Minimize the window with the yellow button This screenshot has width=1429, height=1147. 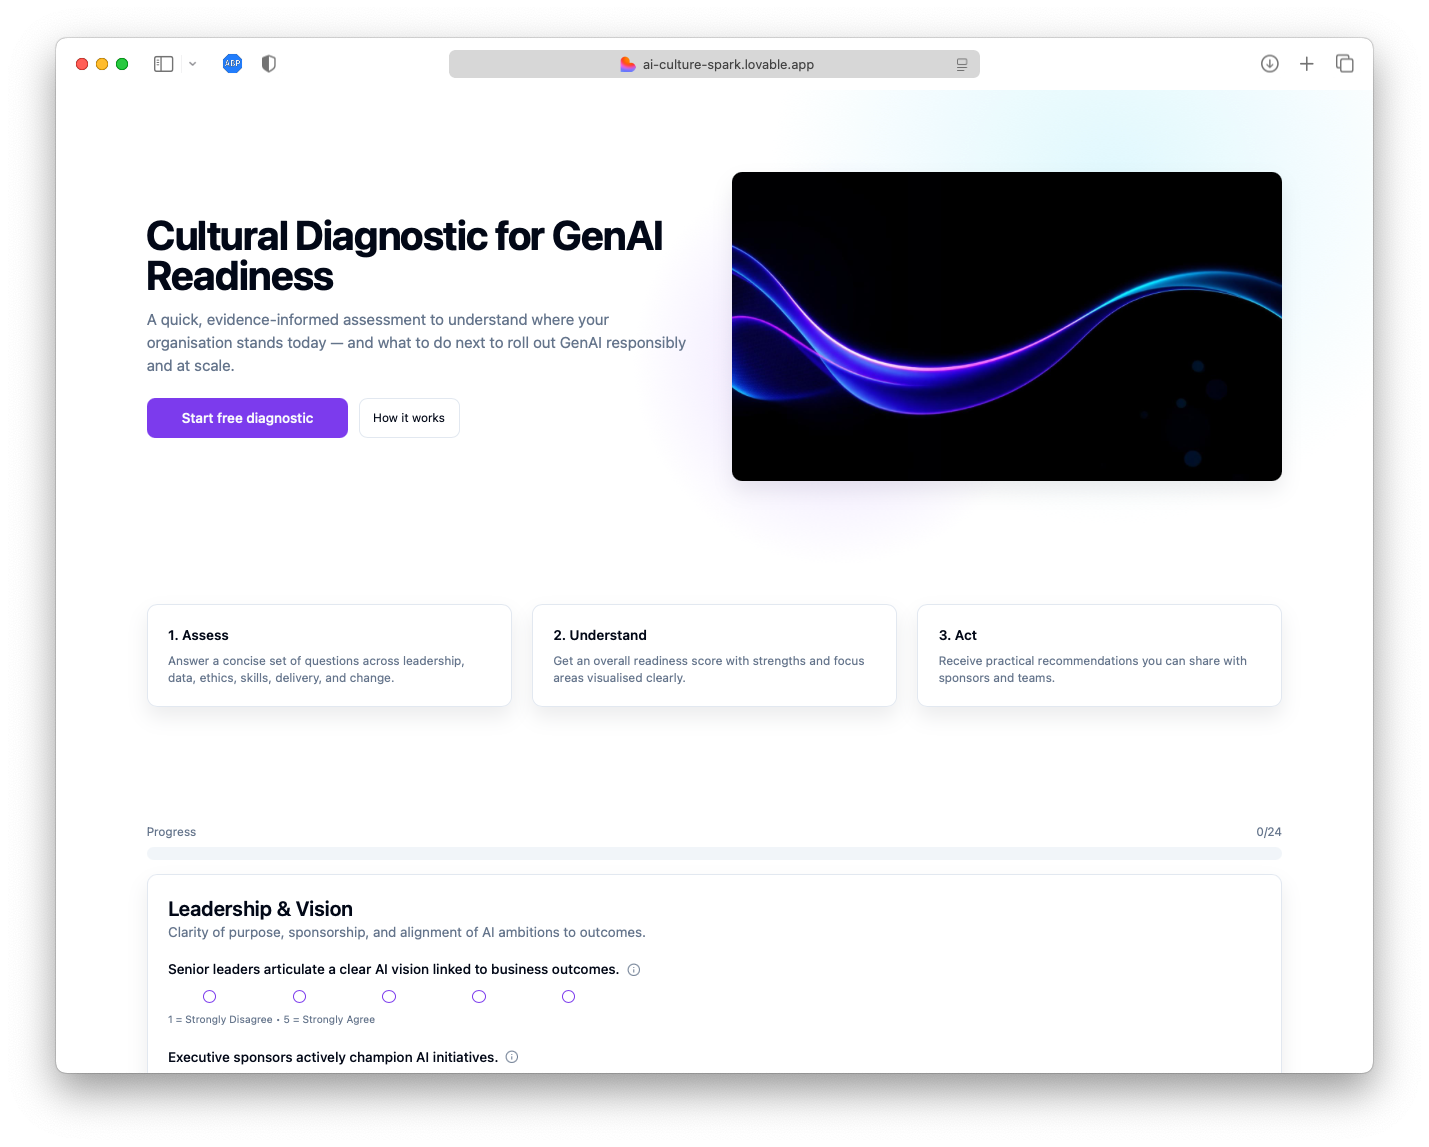tap(102, 64)
